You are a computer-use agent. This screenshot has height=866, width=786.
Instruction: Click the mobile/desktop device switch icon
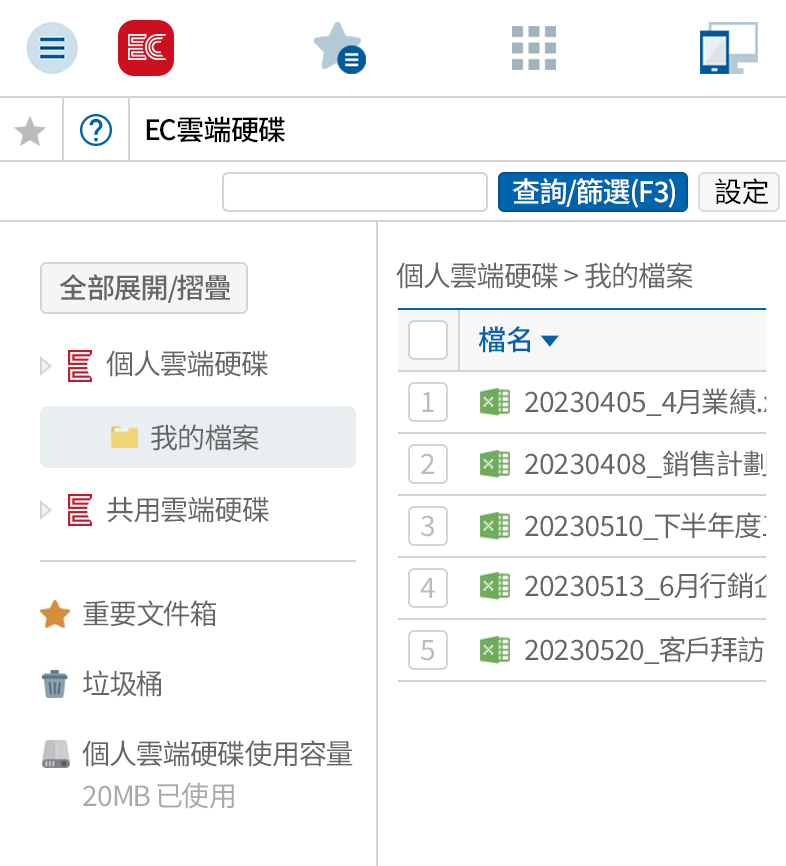tap(728, 48)
